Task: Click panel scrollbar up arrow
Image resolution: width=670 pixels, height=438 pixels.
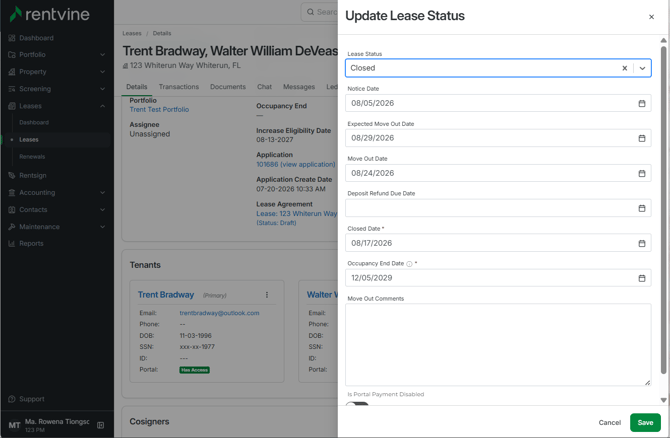Action: pyautogui.click(x=663, y=40)
